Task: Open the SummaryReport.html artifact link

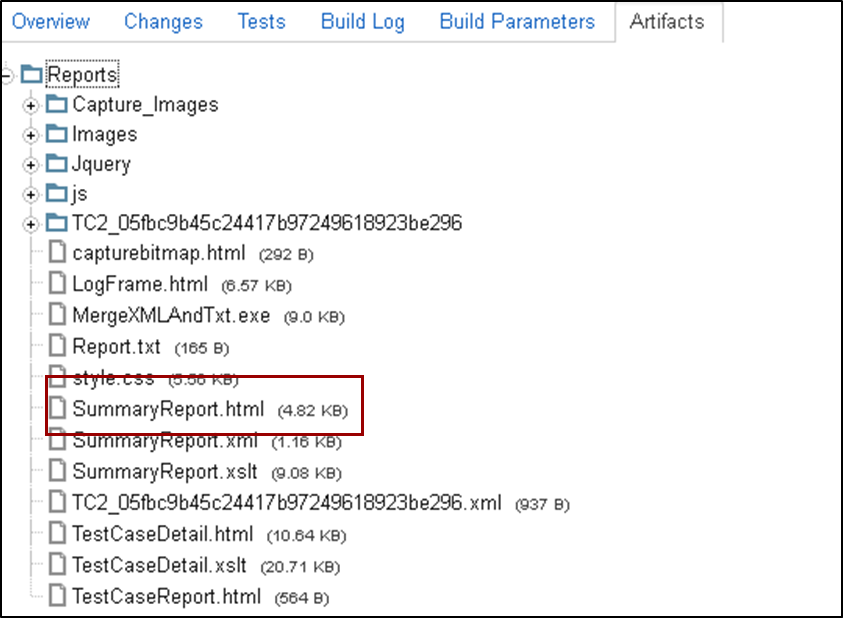Action: pyautogui.click(x=168, y=409)
